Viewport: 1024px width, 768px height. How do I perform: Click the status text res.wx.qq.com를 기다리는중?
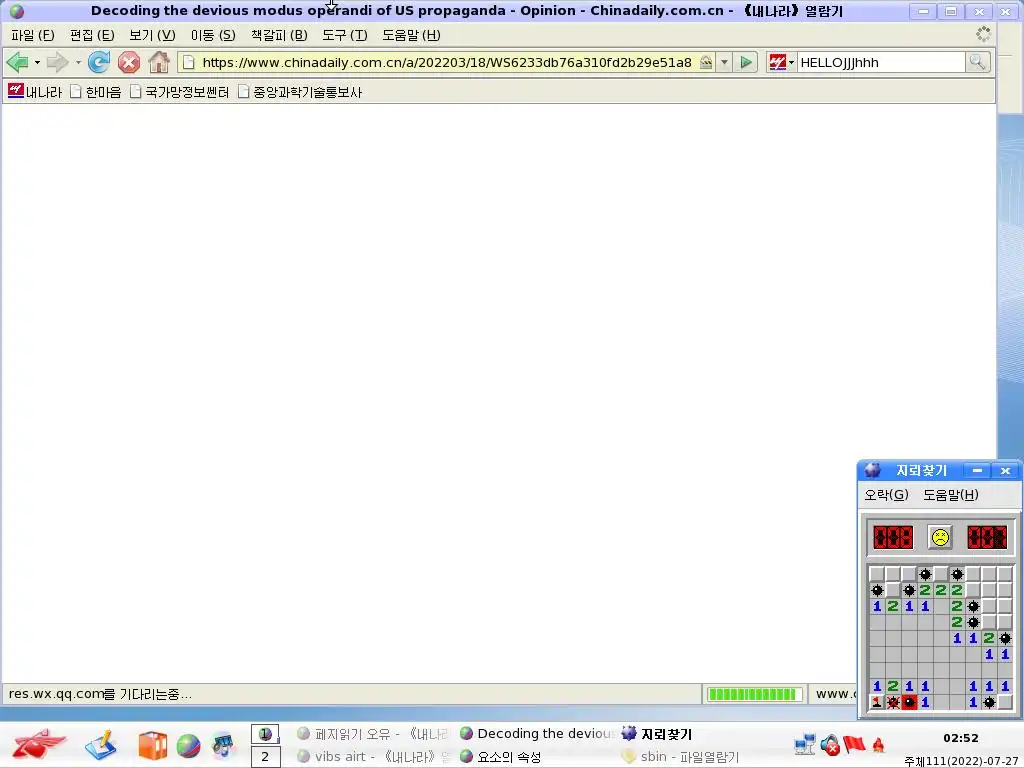point(100,694)
